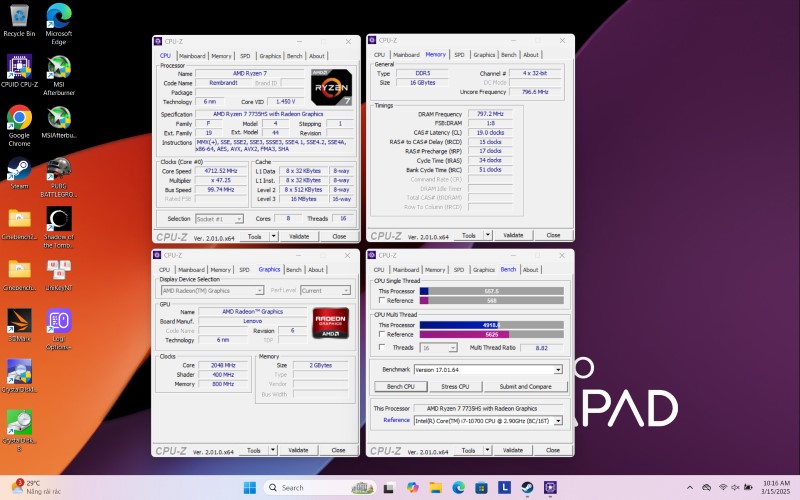Open File Explorer from the taskbar
Screen dimensions: 800x500
(x=435, y=488)
